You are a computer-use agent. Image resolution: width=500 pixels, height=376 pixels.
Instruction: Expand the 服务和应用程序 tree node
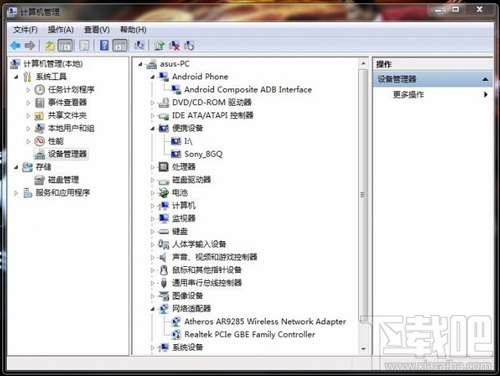tap(16, 193)
